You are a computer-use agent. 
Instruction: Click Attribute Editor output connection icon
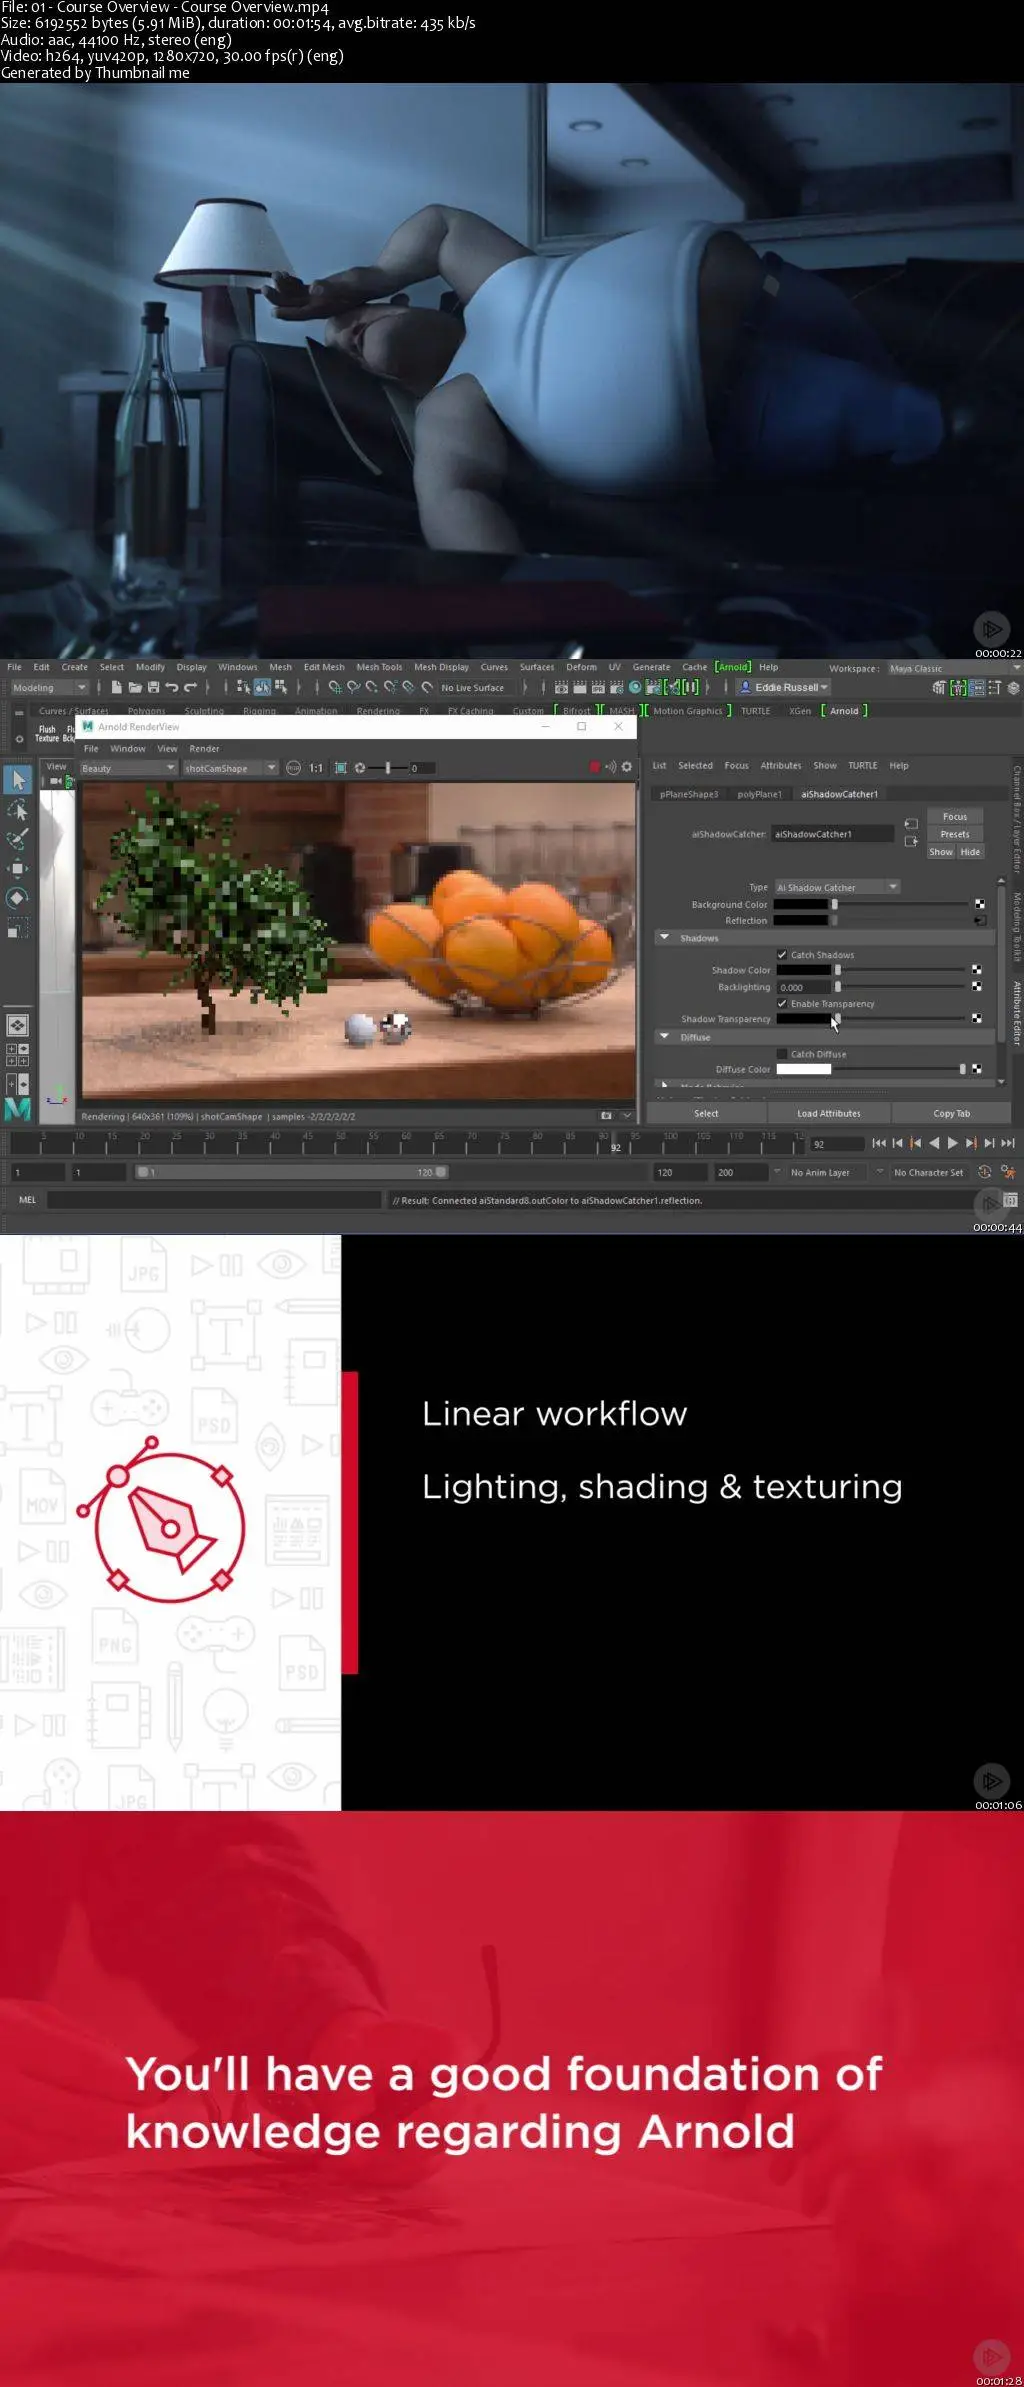911,842
